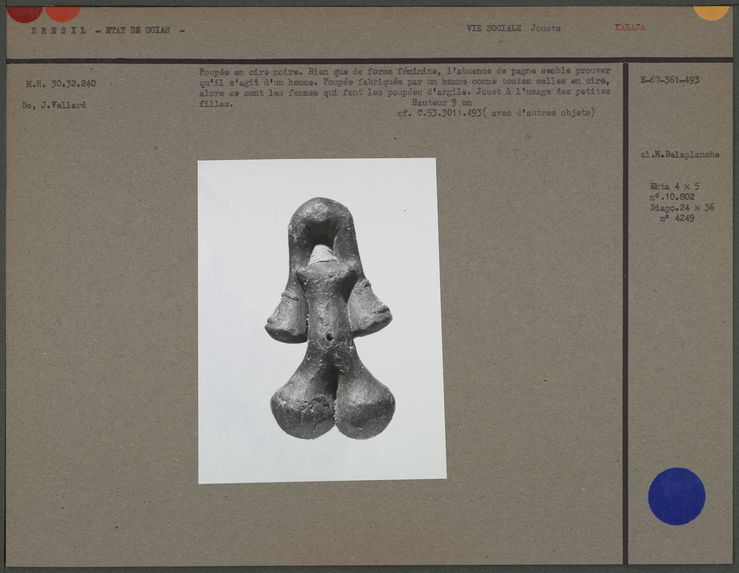Click the doll's right rounded foot

click(x=365, y=403)
